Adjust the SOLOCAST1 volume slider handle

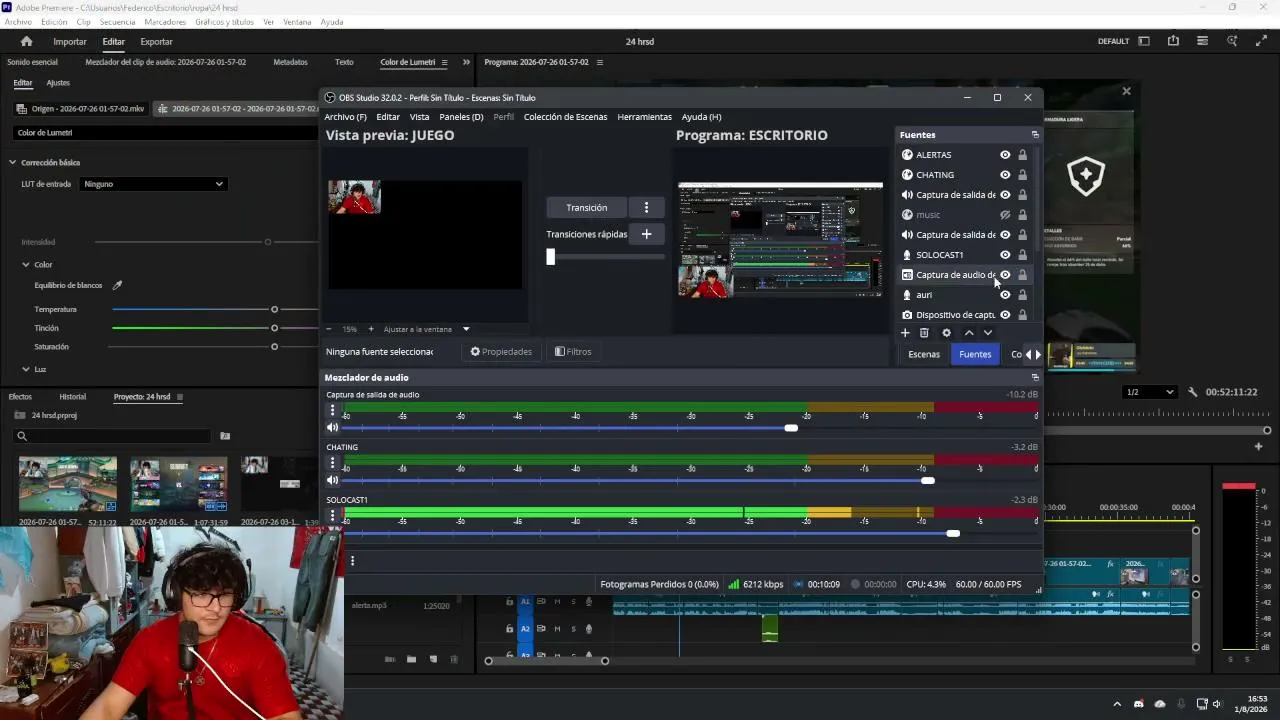coord(953,533)
